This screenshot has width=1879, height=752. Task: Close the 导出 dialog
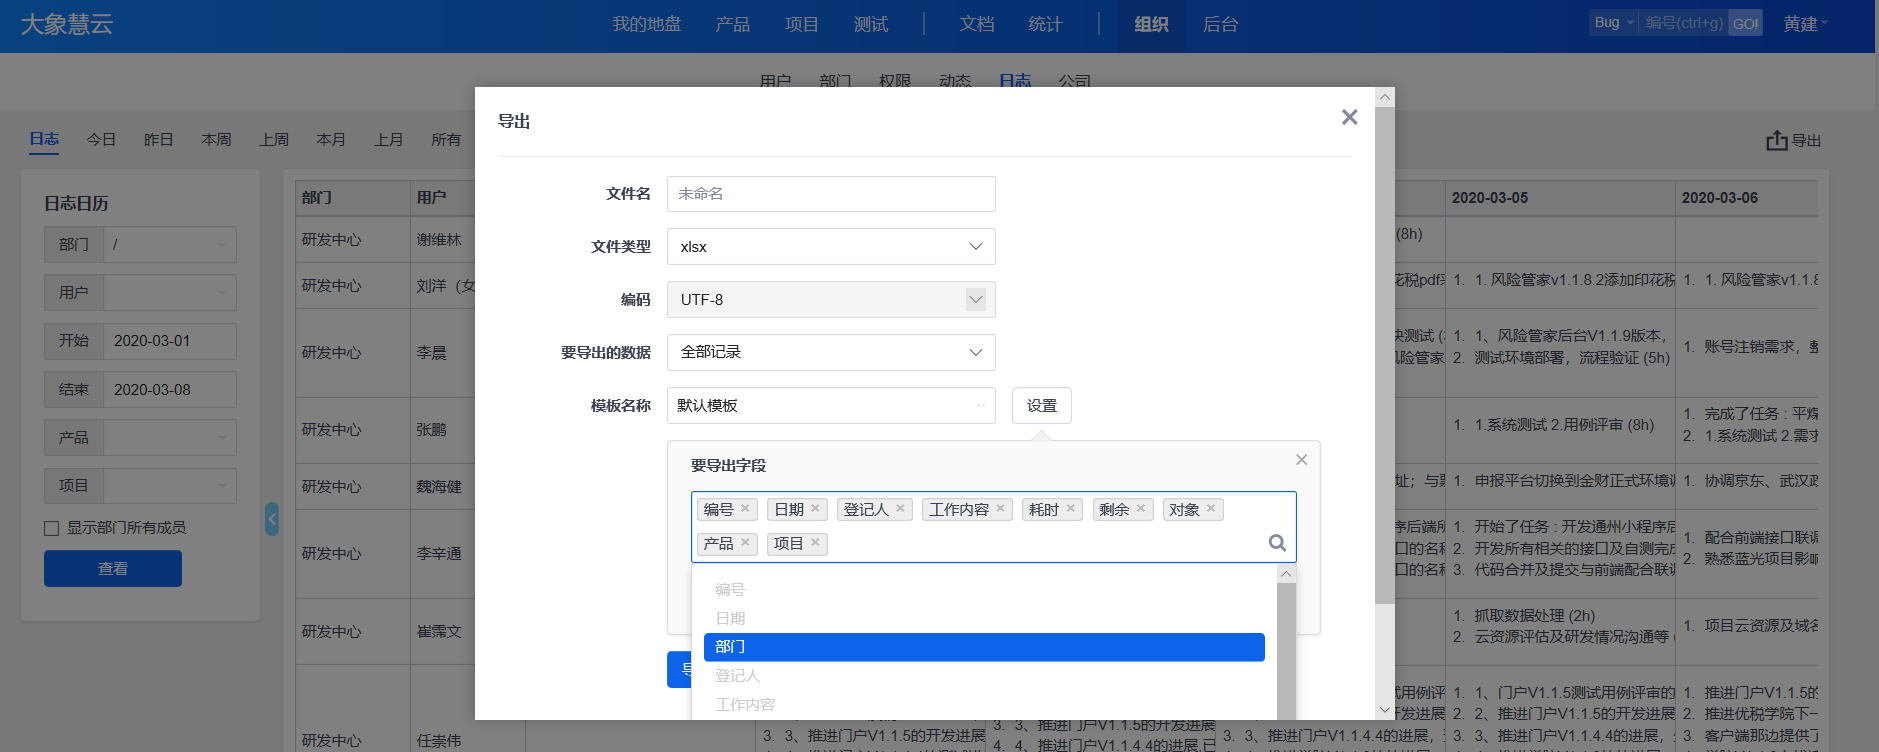pyautogui.click(x=1349, y=118)
